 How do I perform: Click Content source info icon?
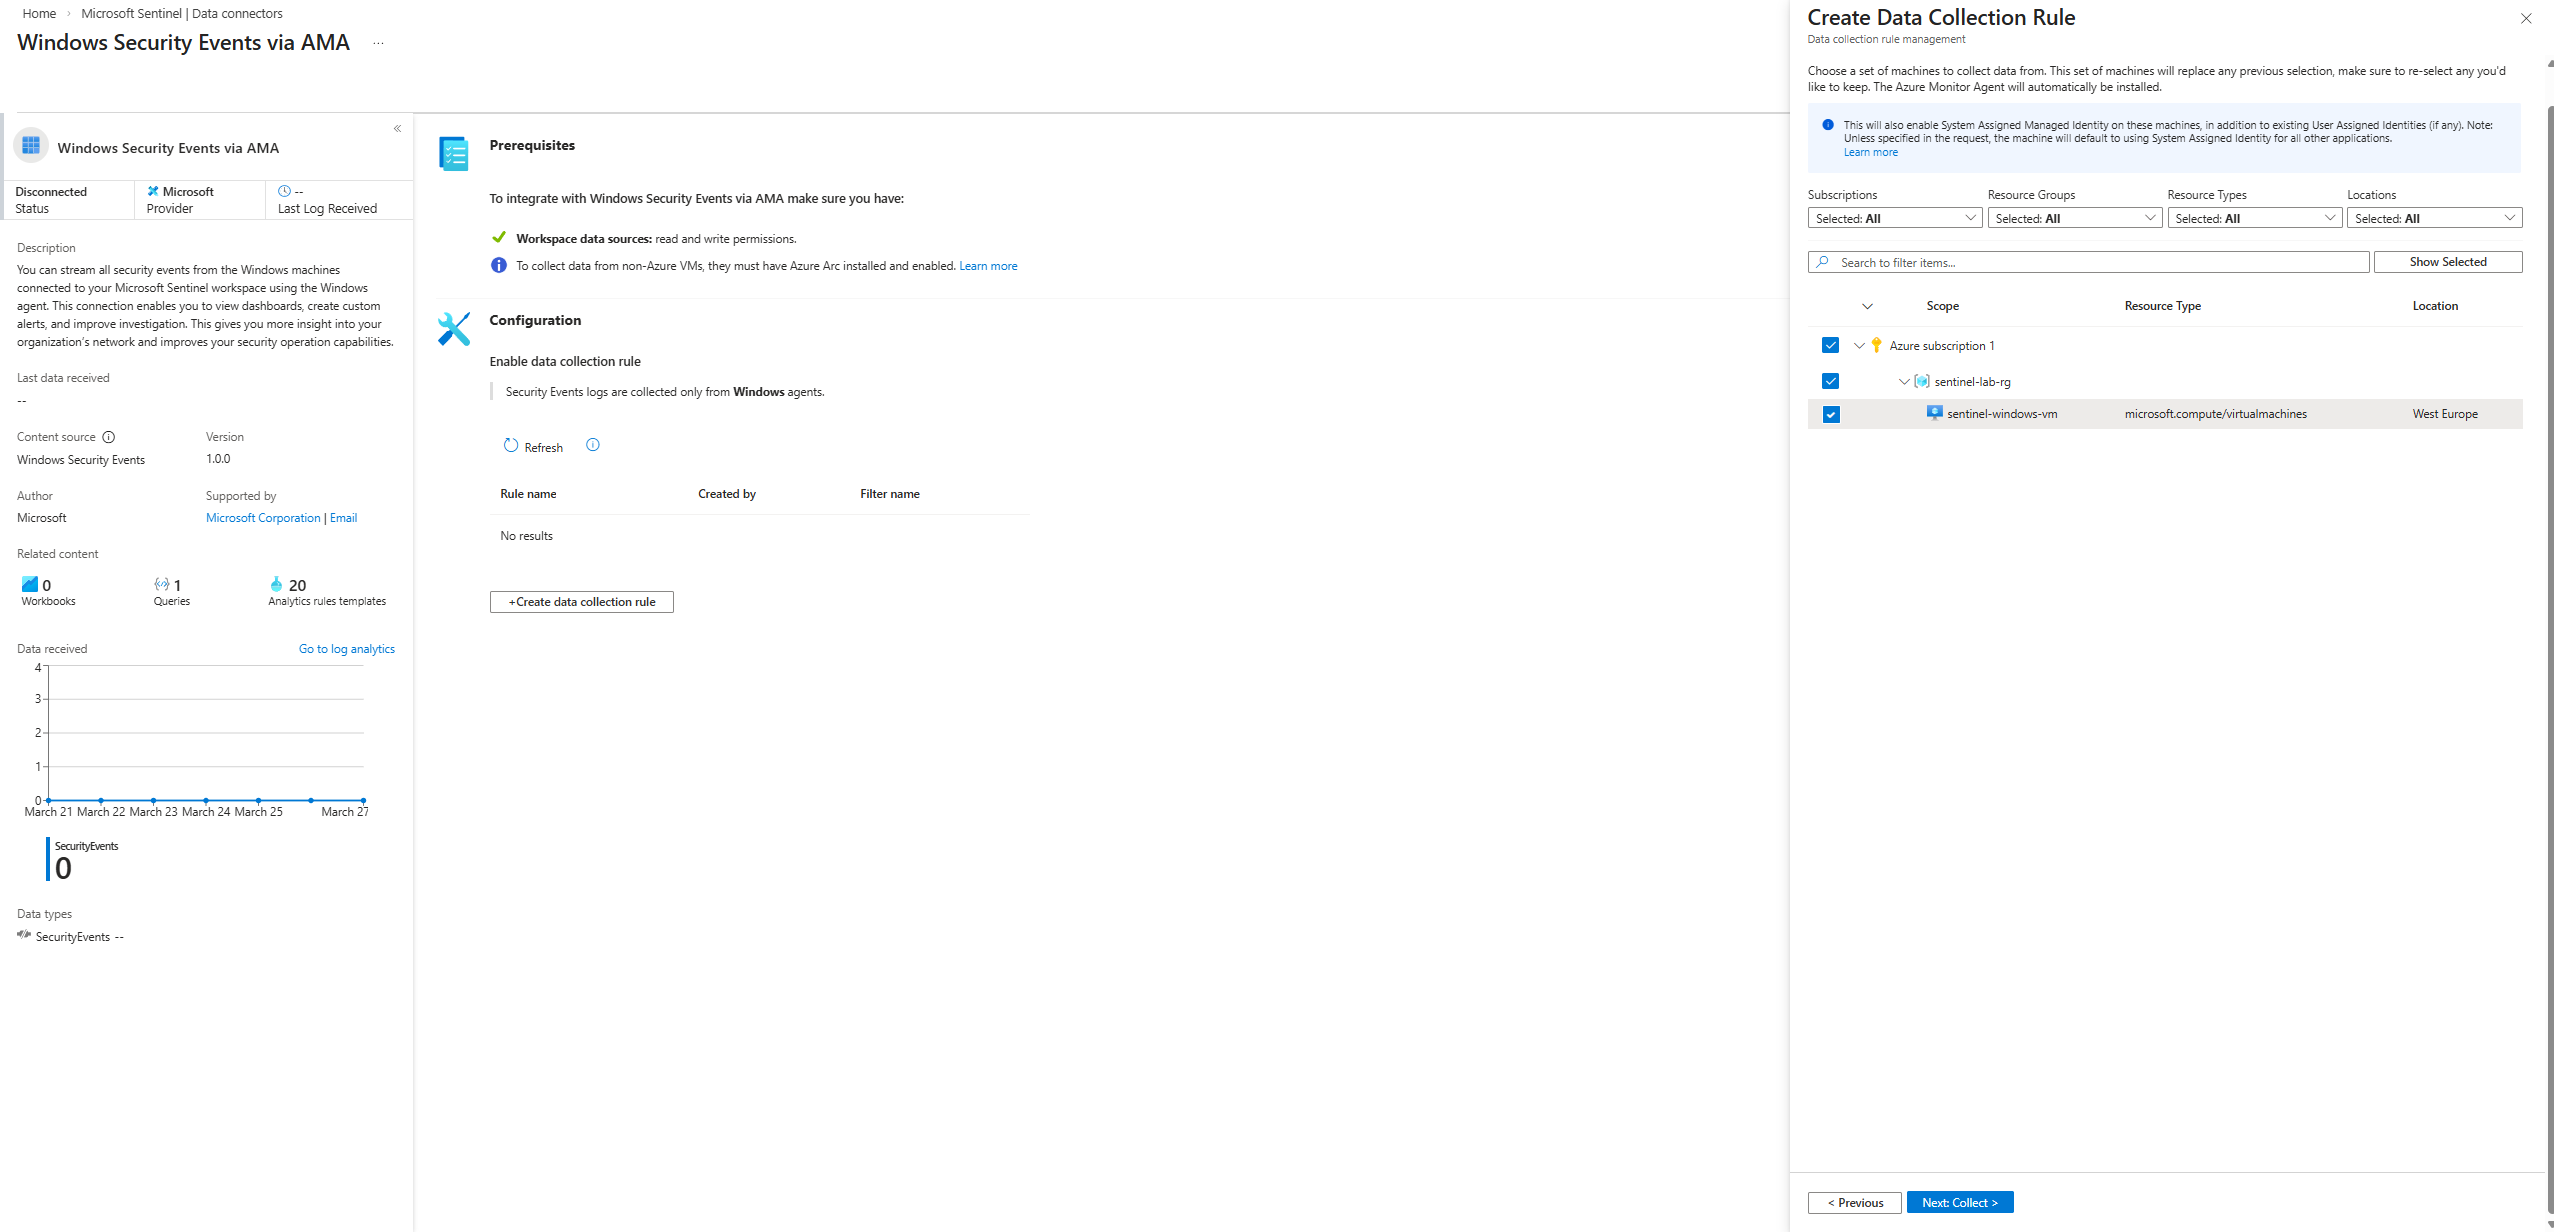point(109,437)
